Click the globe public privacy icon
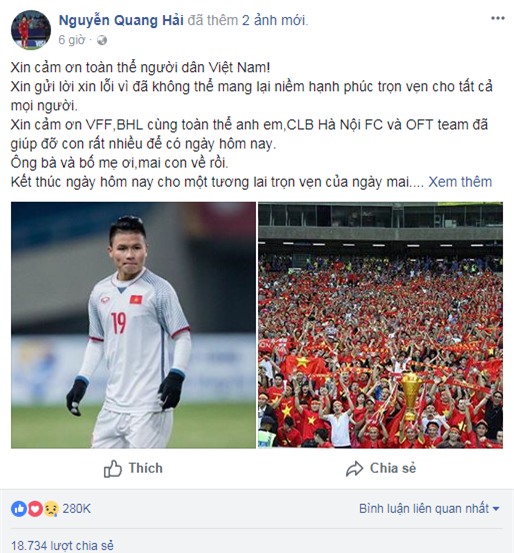 pos(102,40)
